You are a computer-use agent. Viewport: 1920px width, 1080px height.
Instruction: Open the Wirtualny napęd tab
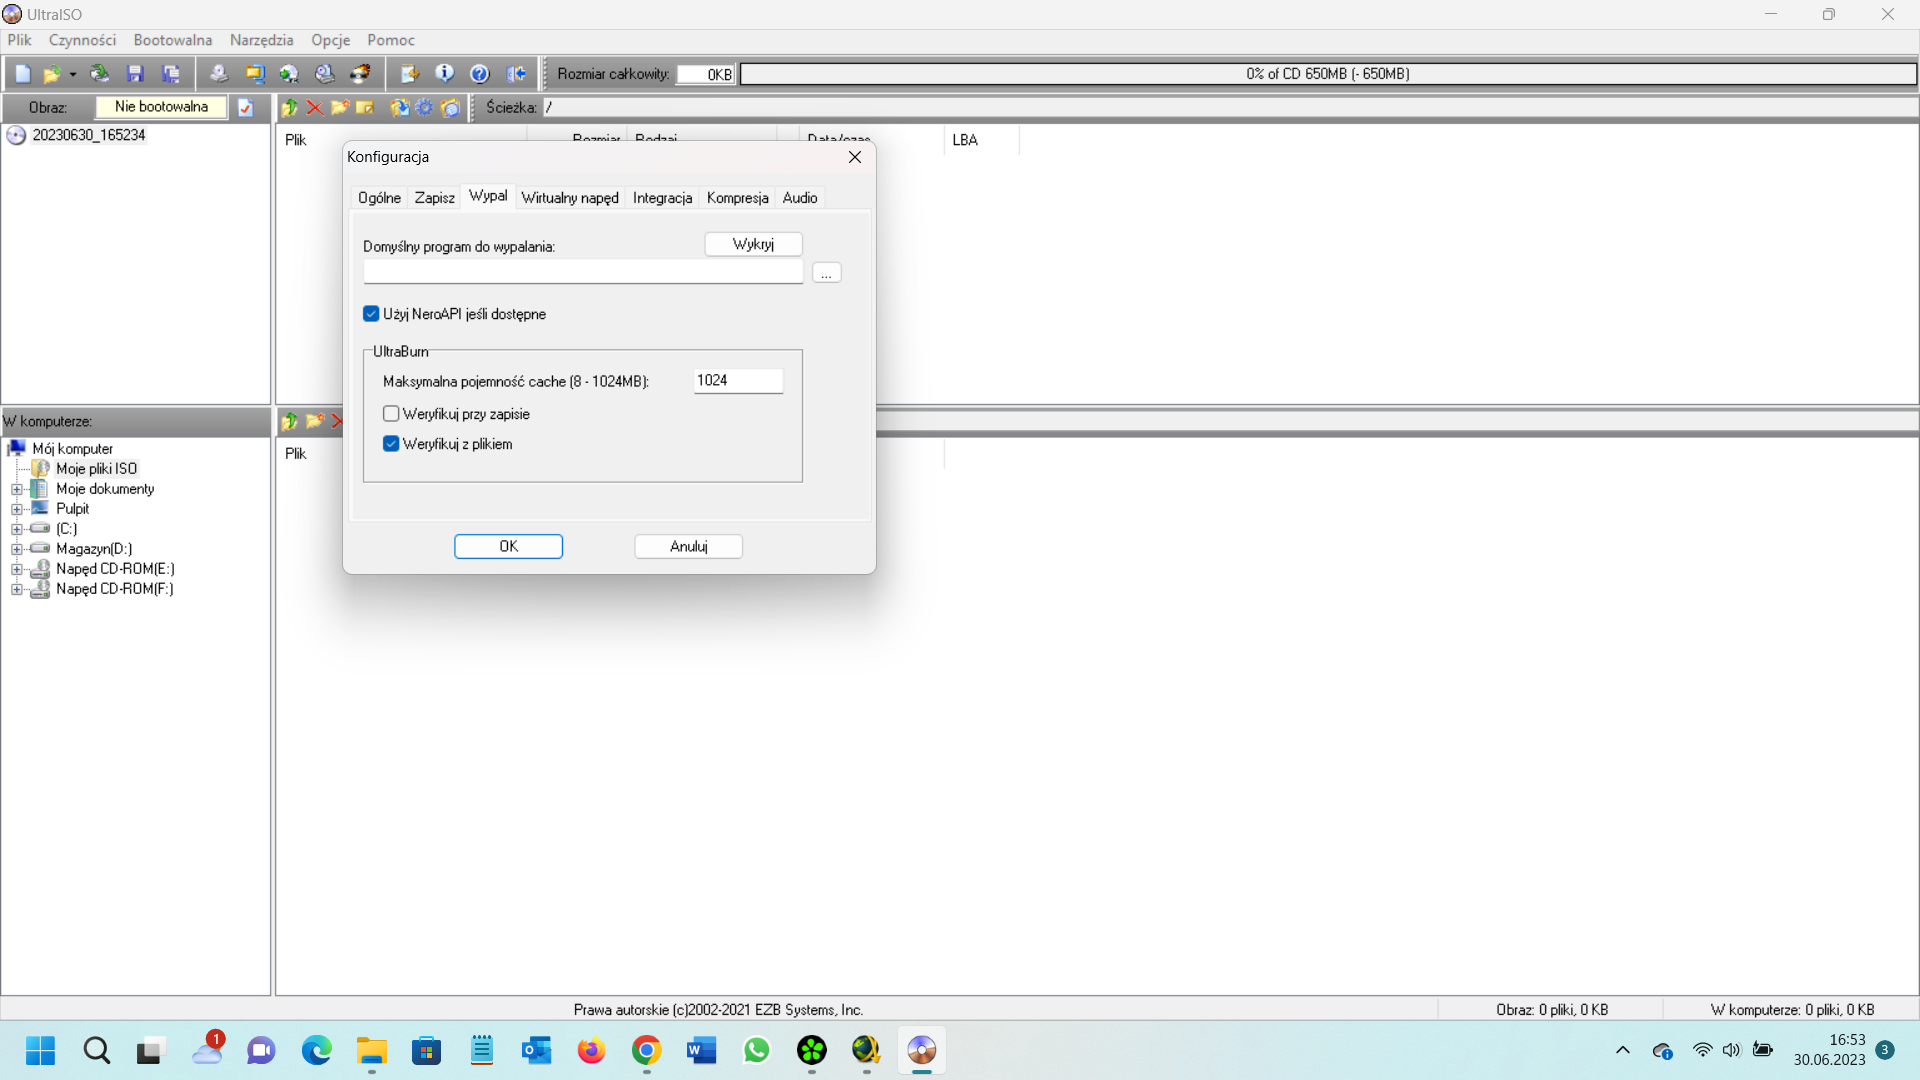click(570, 198)
